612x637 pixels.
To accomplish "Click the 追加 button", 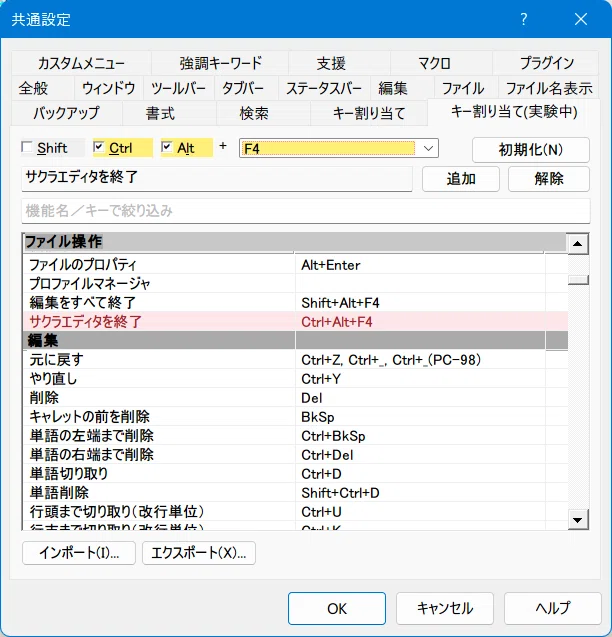I will click(x=461, y=179).
